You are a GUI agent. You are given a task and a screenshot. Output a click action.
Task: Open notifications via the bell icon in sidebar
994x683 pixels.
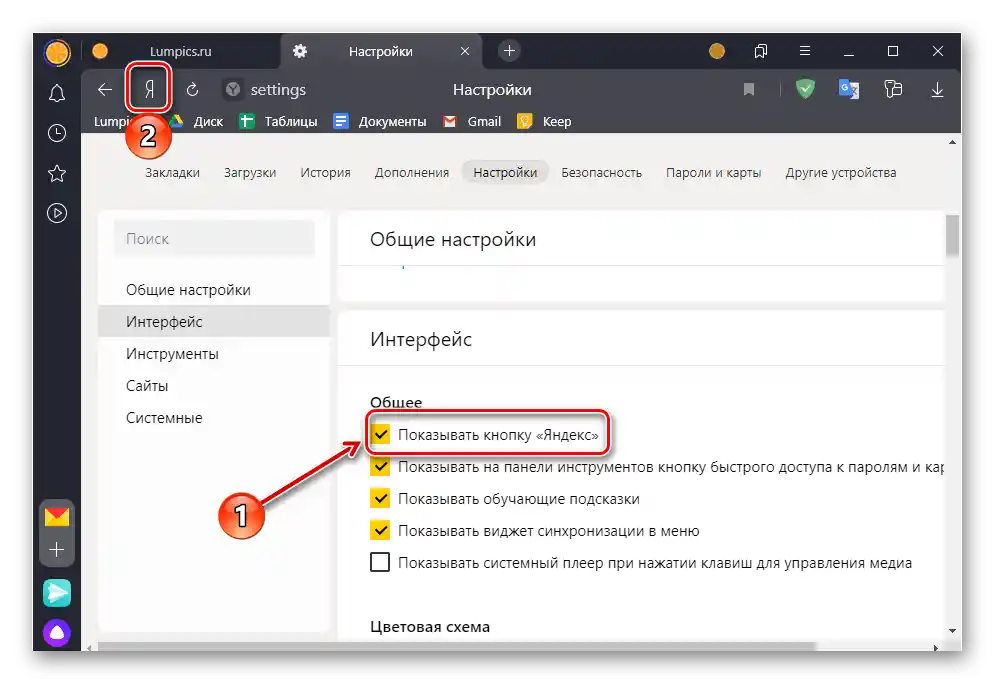pos(57,92)
